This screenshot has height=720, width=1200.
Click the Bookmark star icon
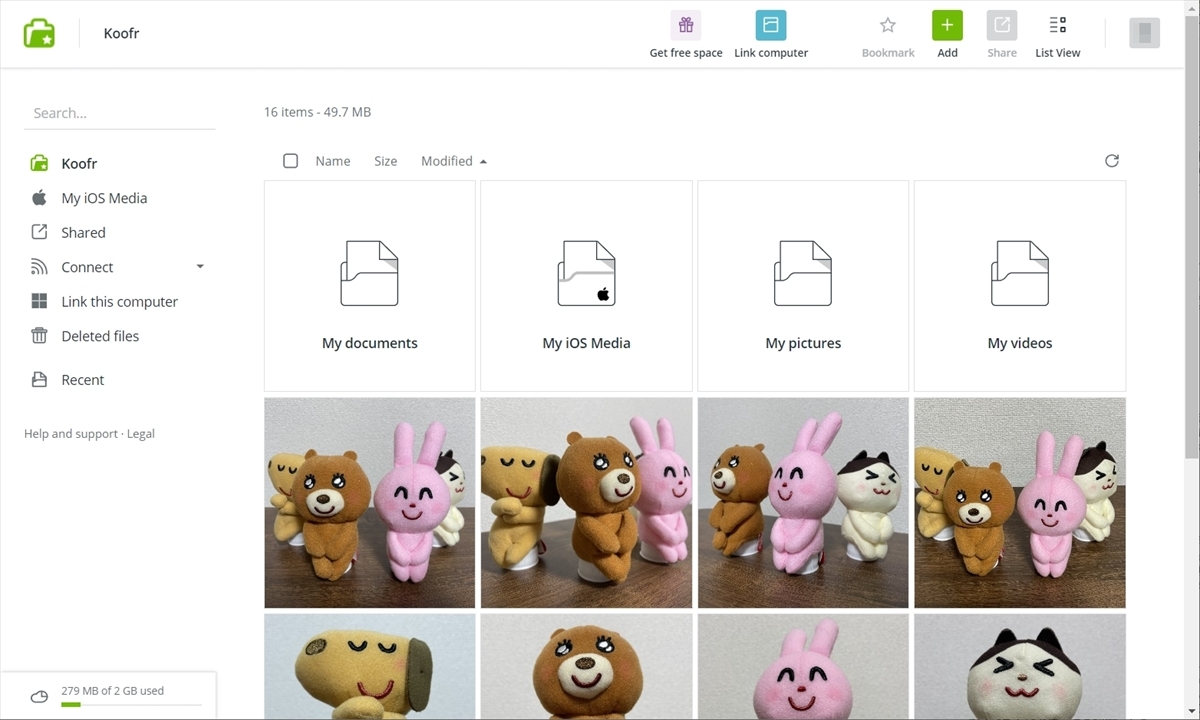[888, 25]
